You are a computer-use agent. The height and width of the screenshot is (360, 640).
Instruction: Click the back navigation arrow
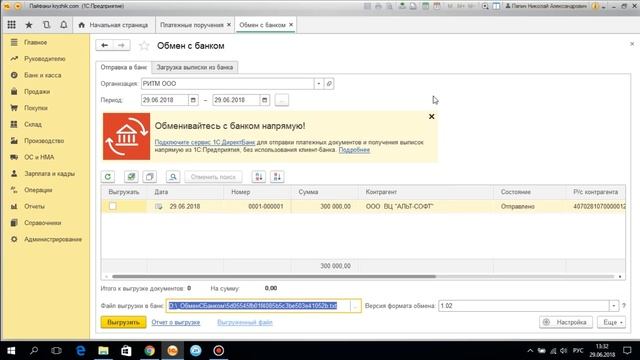point(104,45)
